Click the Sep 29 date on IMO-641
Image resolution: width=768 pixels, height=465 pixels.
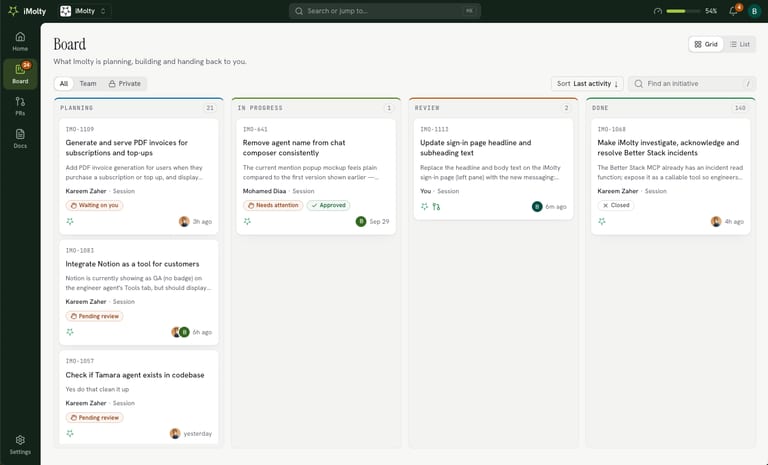(379, 221)
